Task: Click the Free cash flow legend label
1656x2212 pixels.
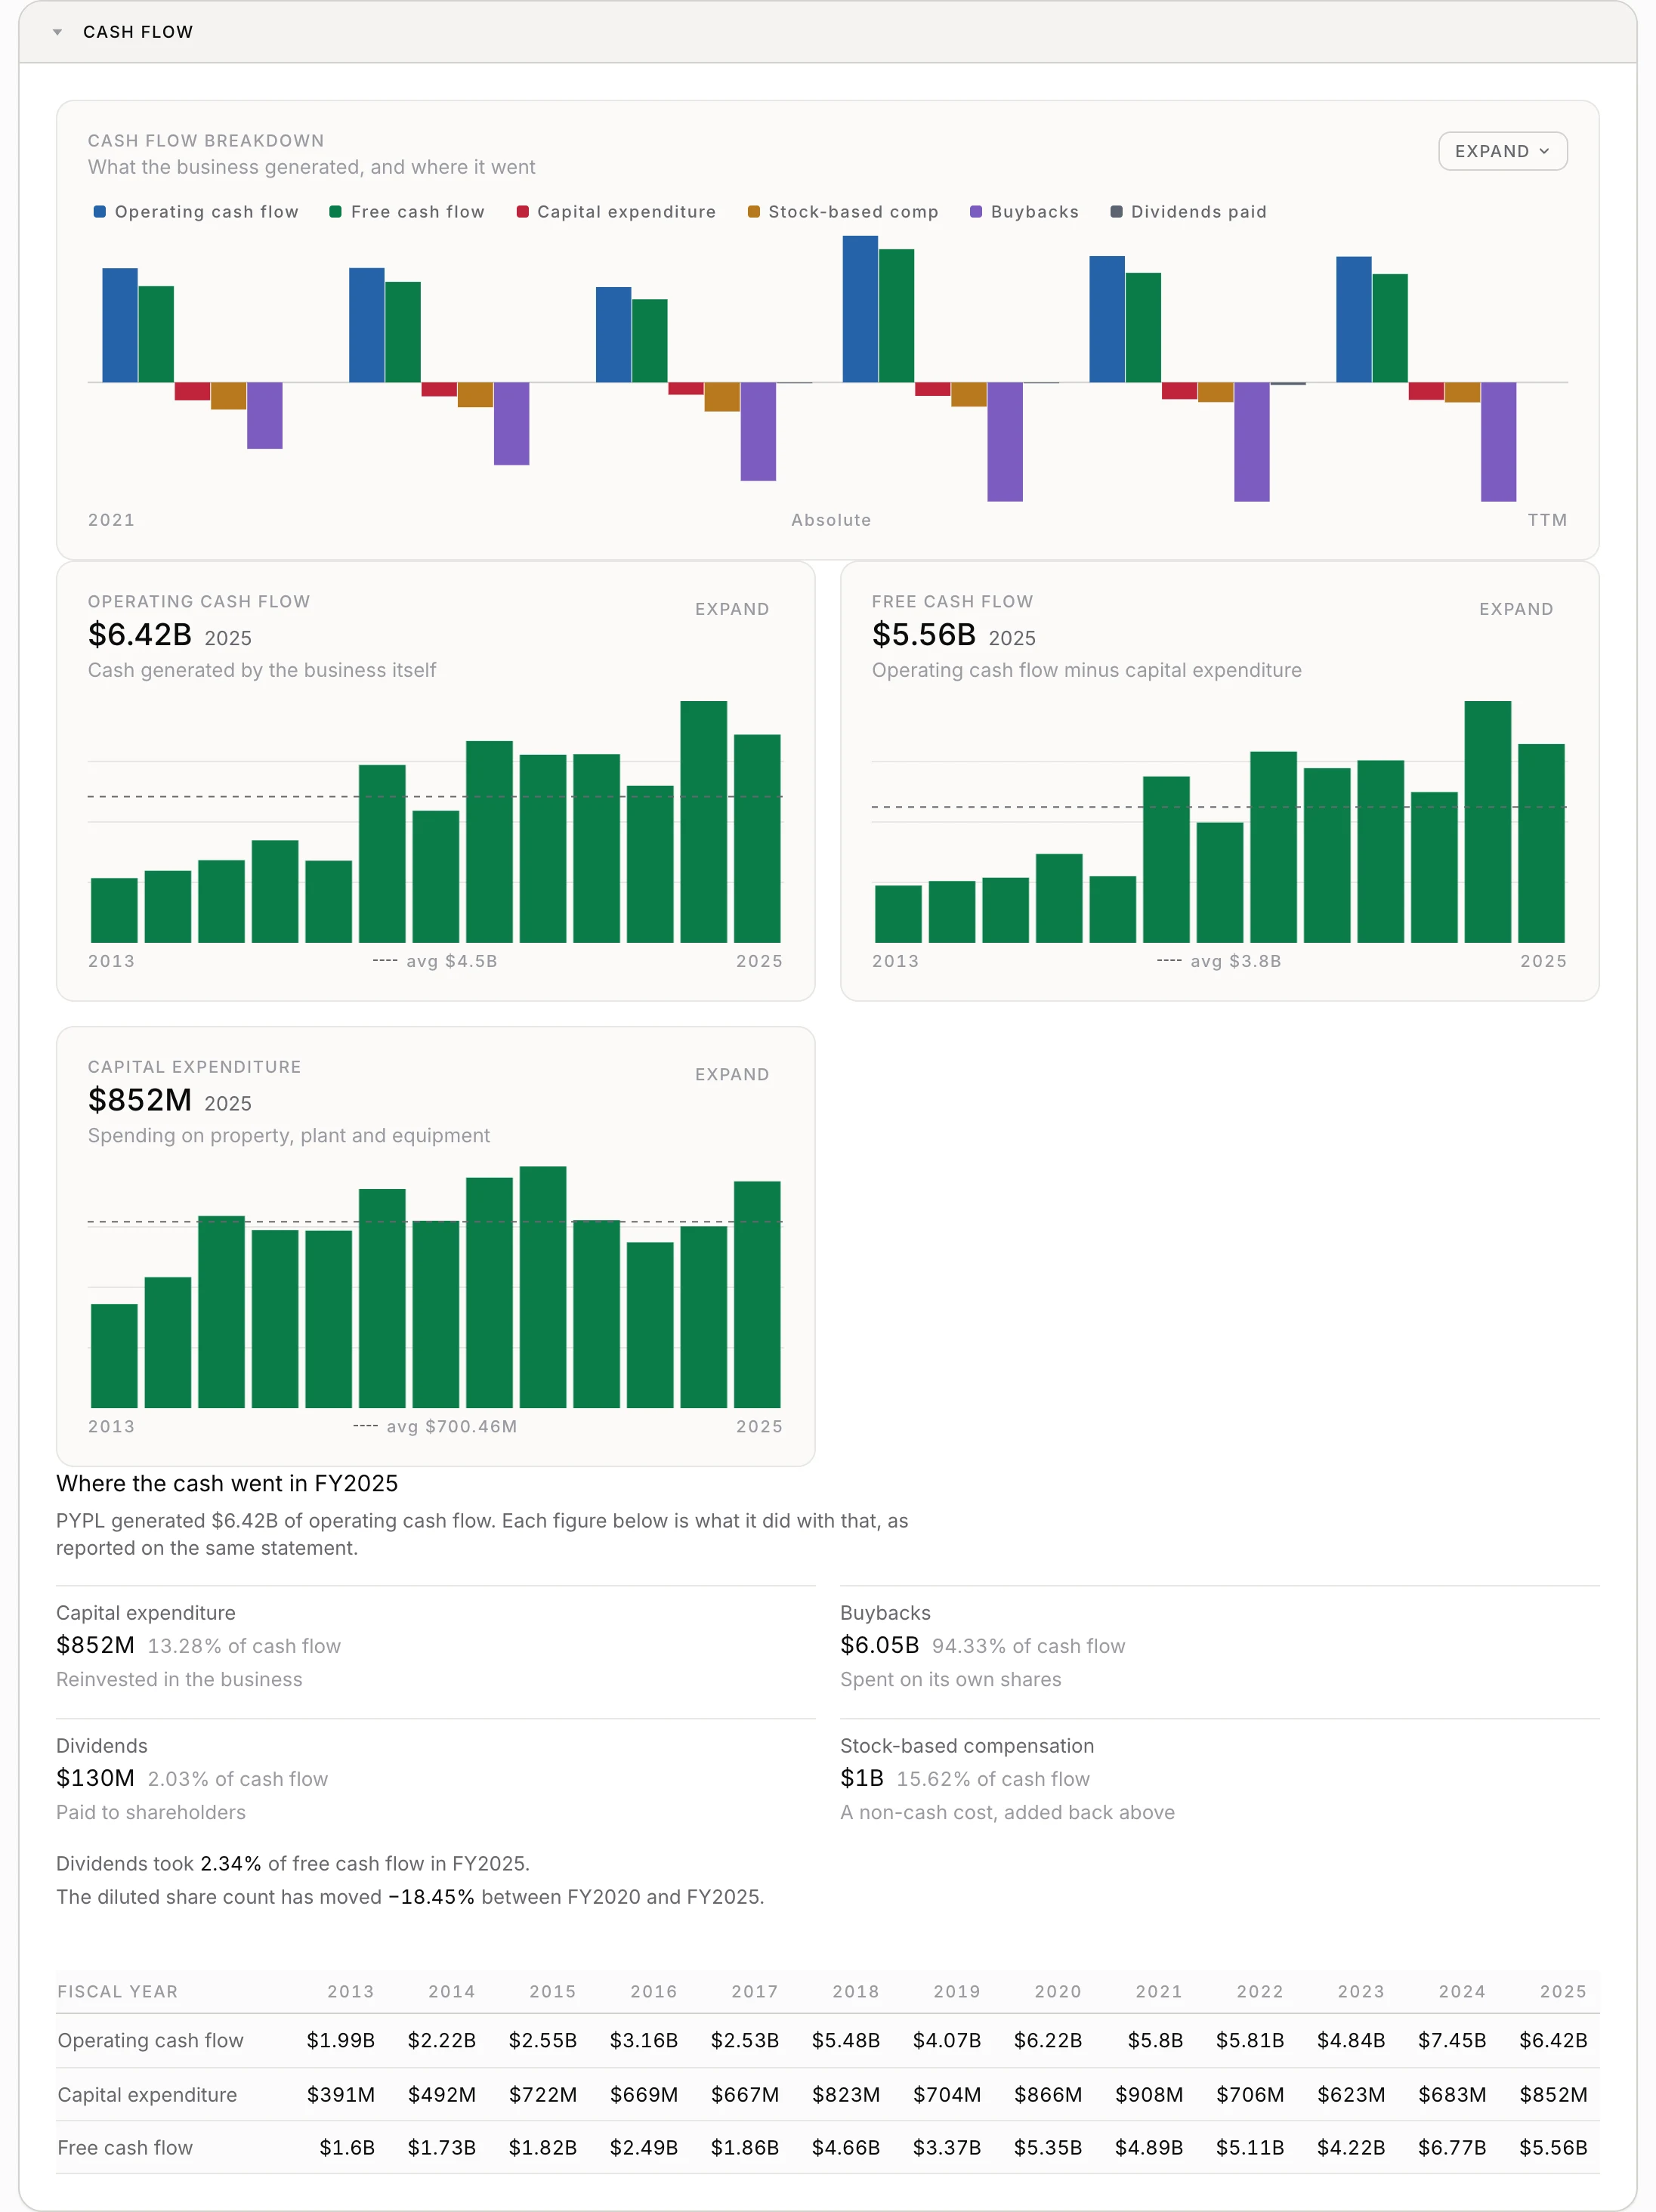Action: click(x=418, y=212)
